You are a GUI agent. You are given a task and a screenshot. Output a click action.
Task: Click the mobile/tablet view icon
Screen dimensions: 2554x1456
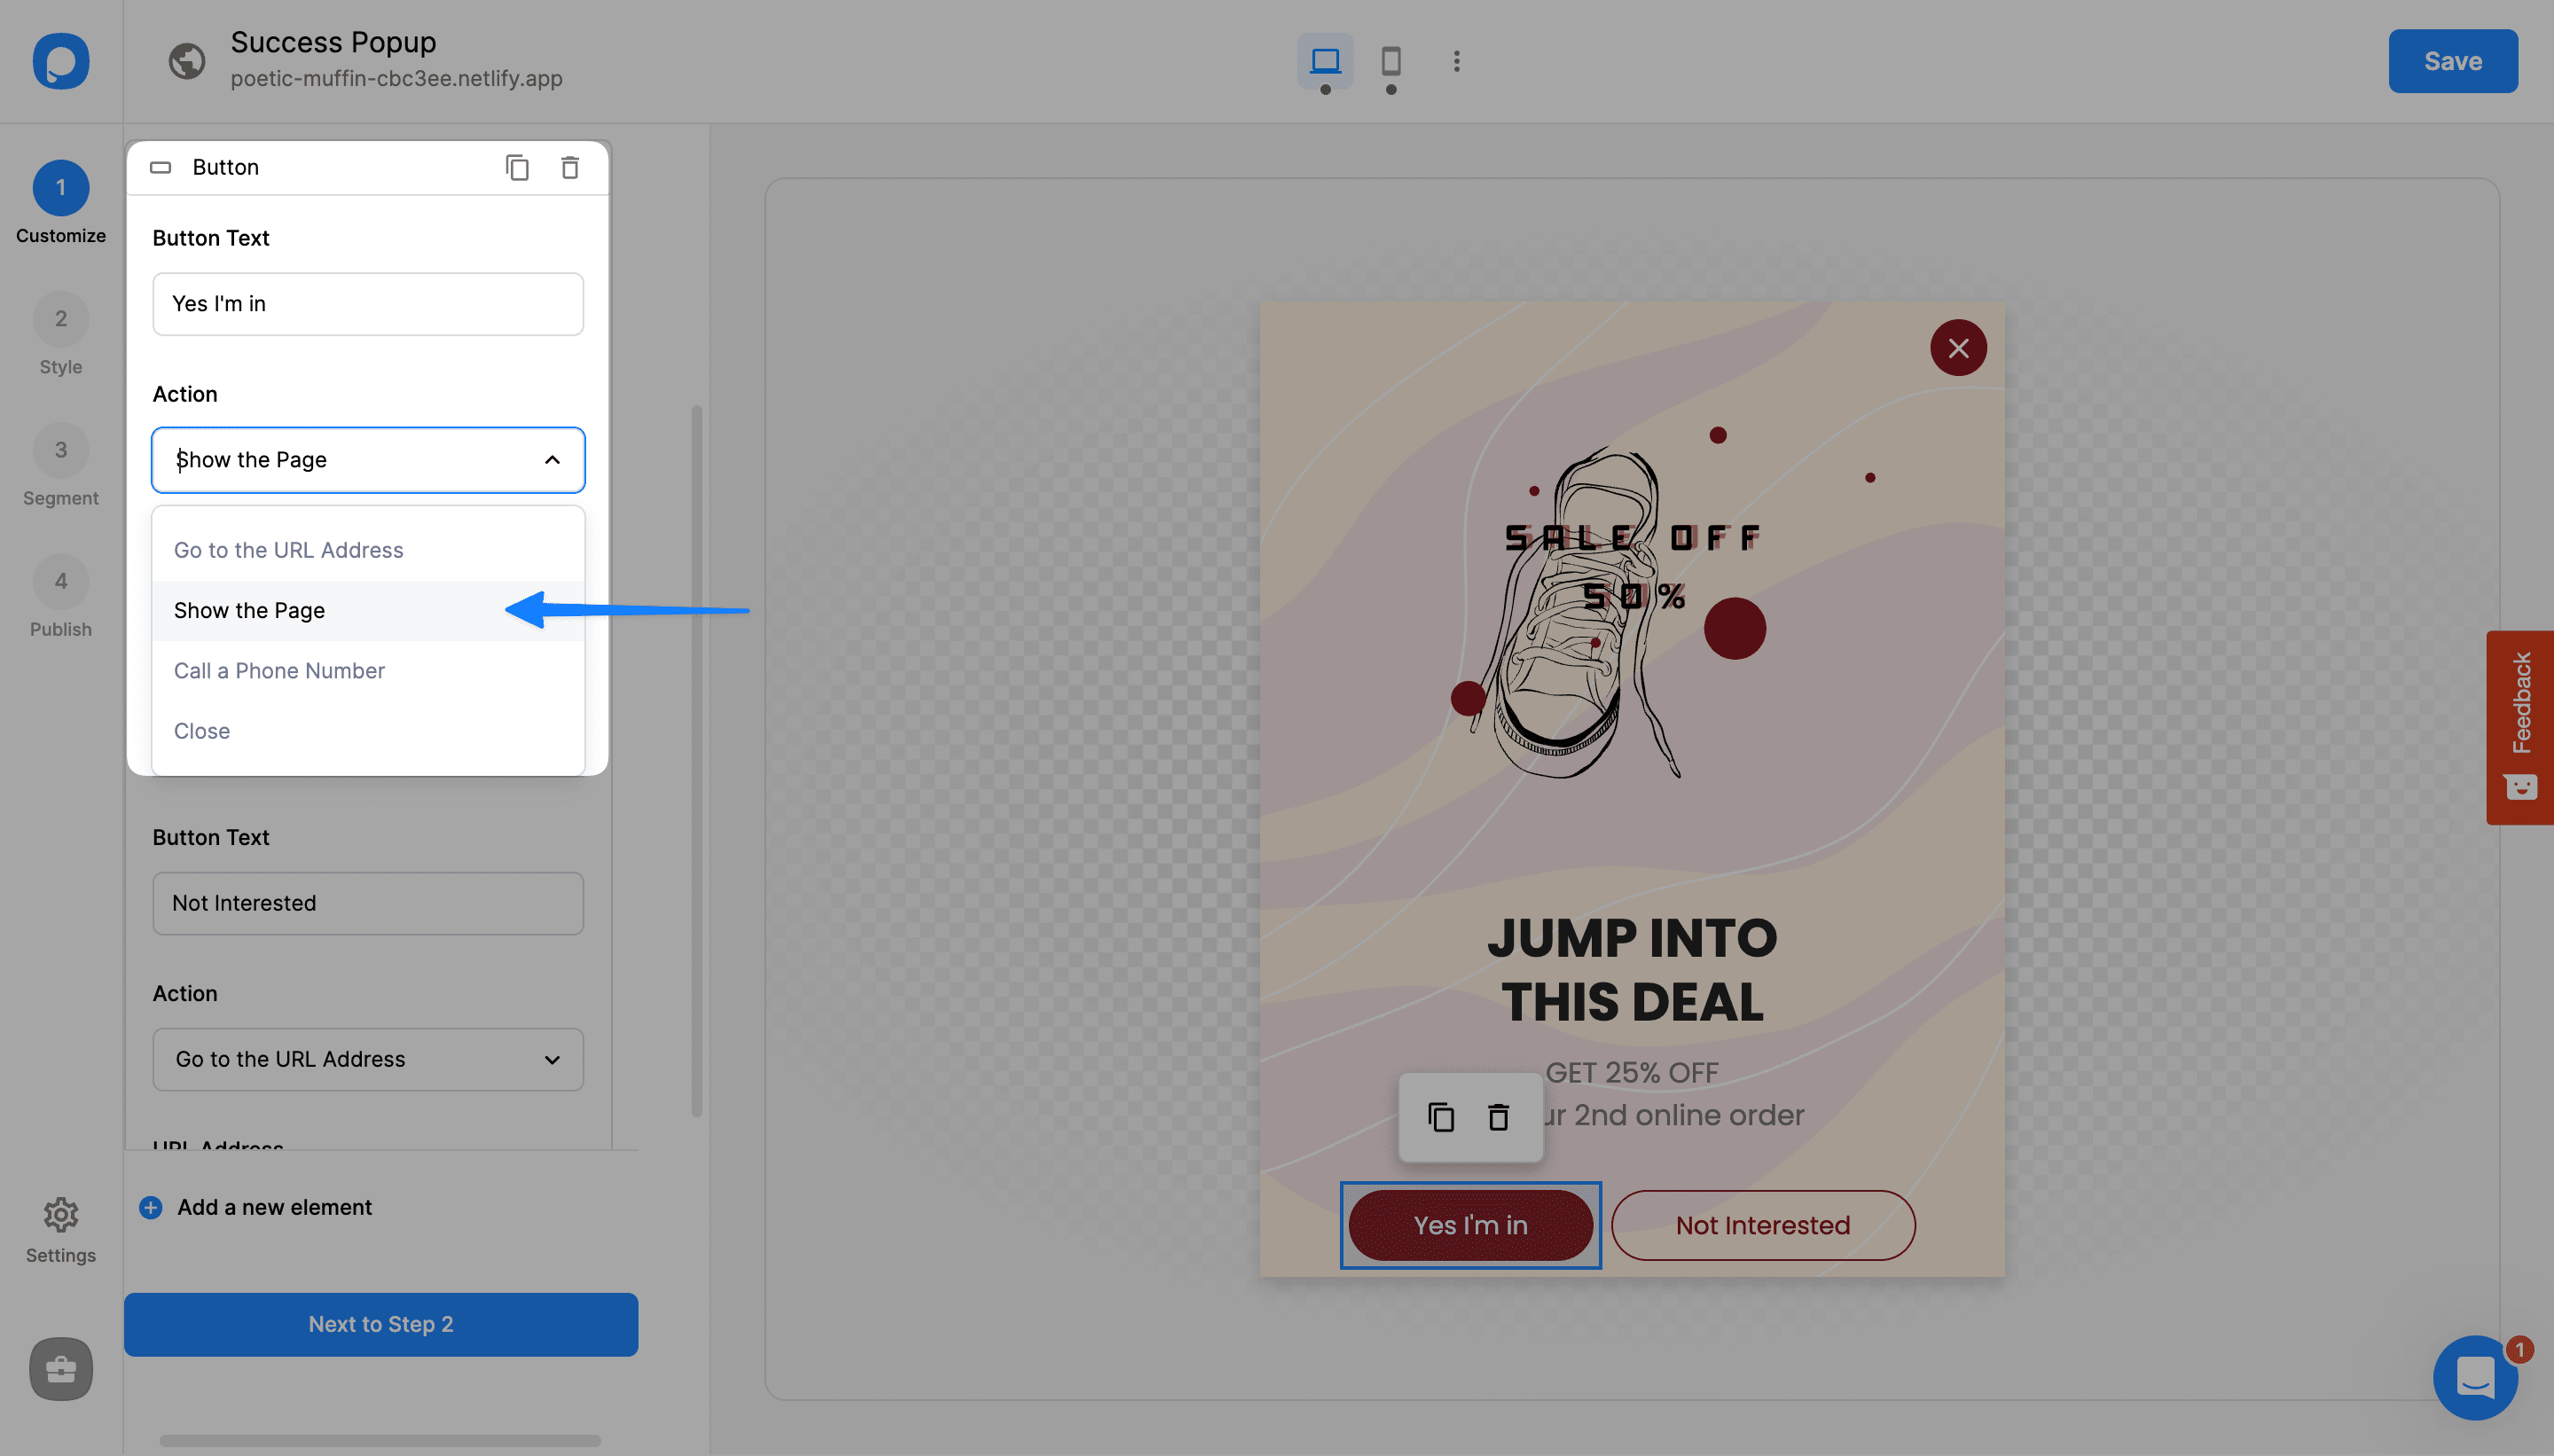1390,58
